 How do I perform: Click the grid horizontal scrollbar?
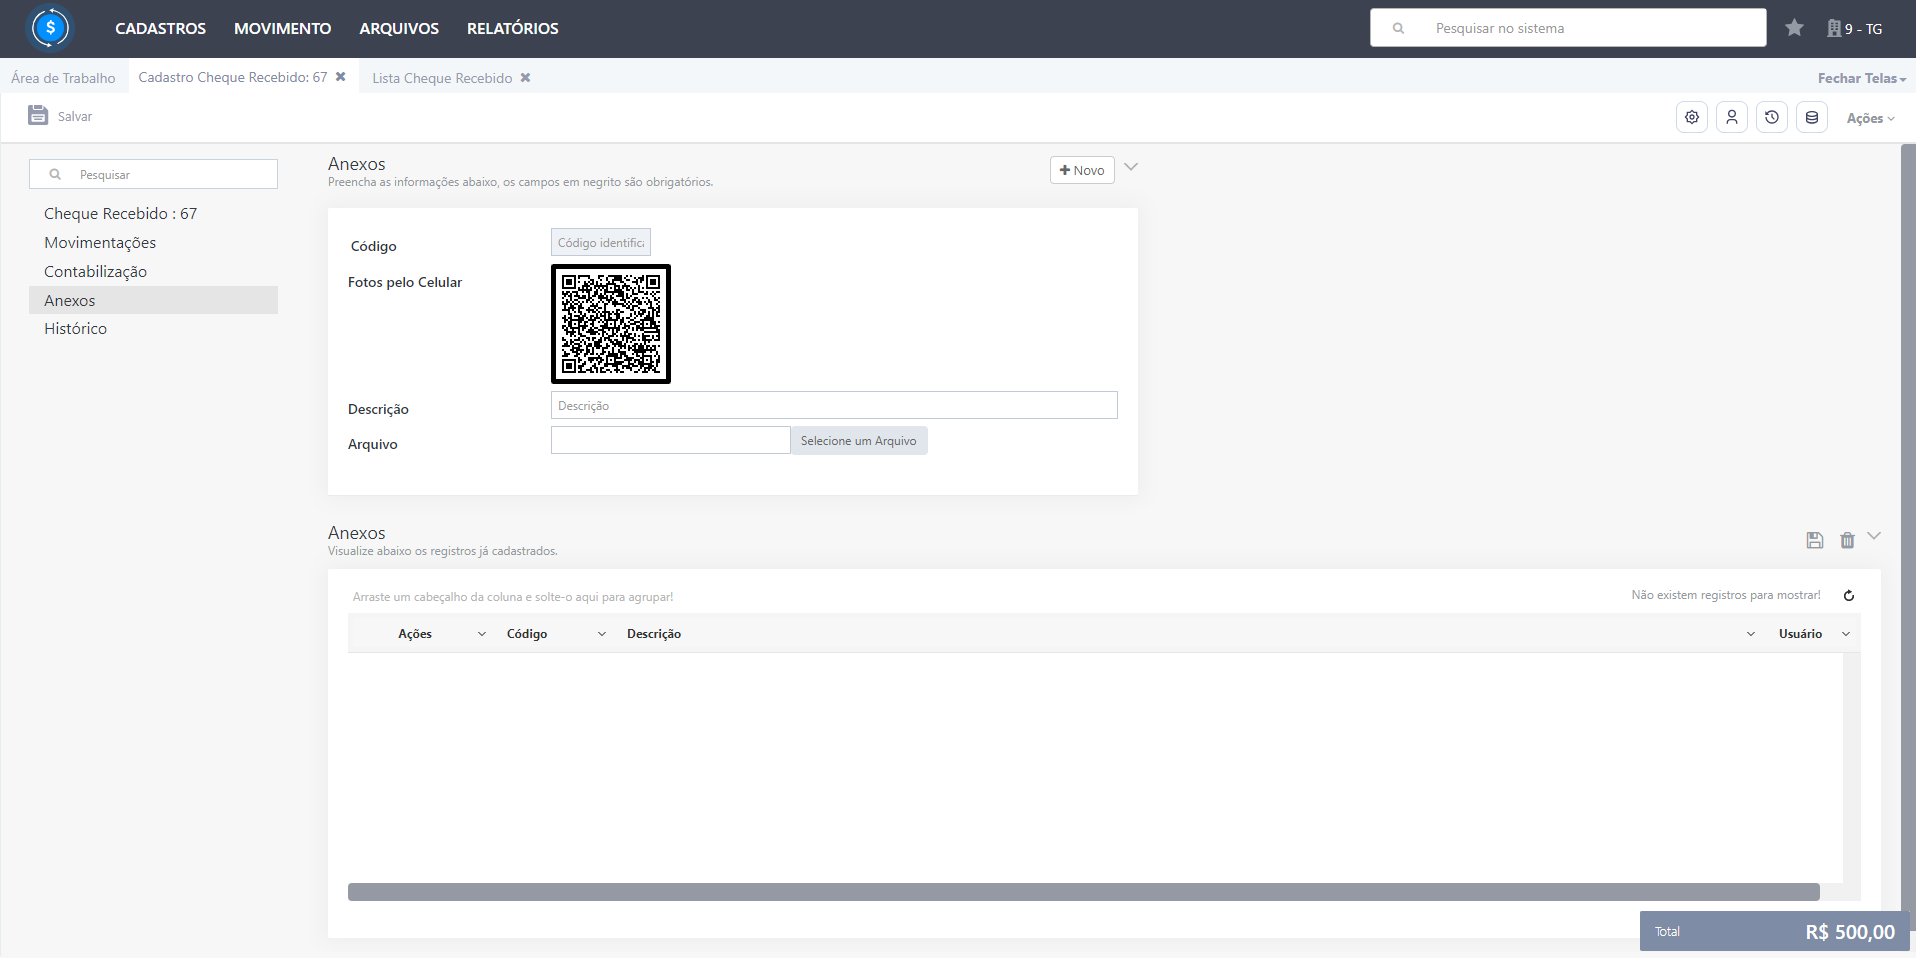1083,892
